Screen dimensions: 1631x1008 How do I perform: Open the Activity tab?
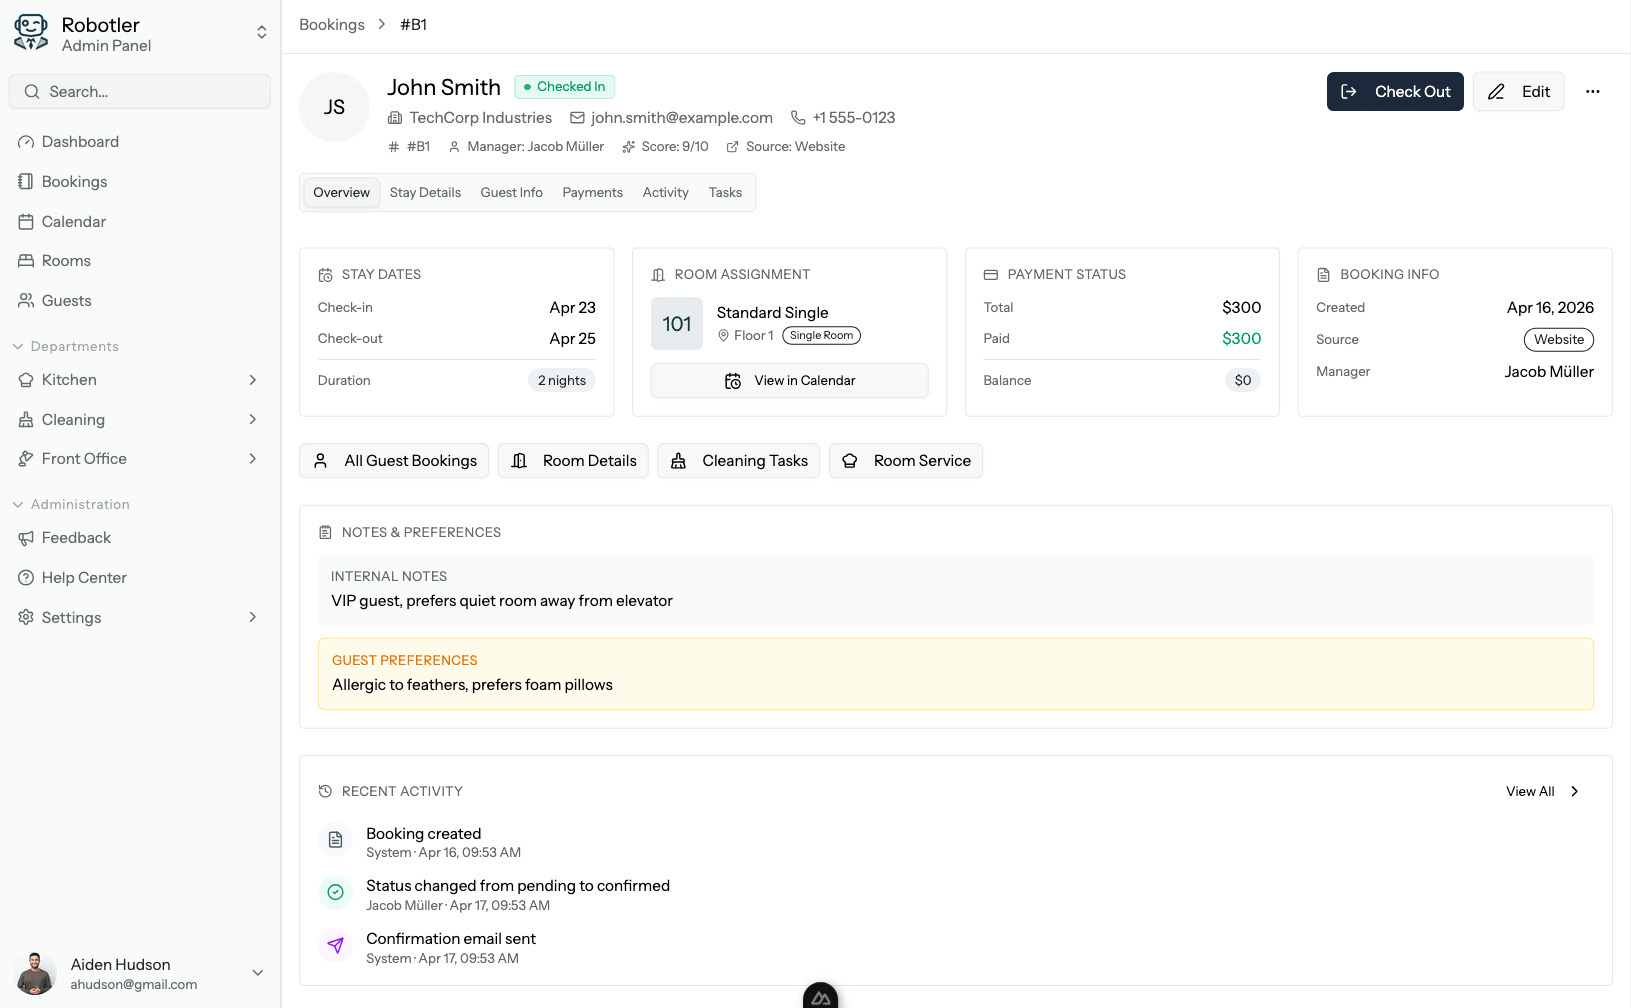coord(665,193)
